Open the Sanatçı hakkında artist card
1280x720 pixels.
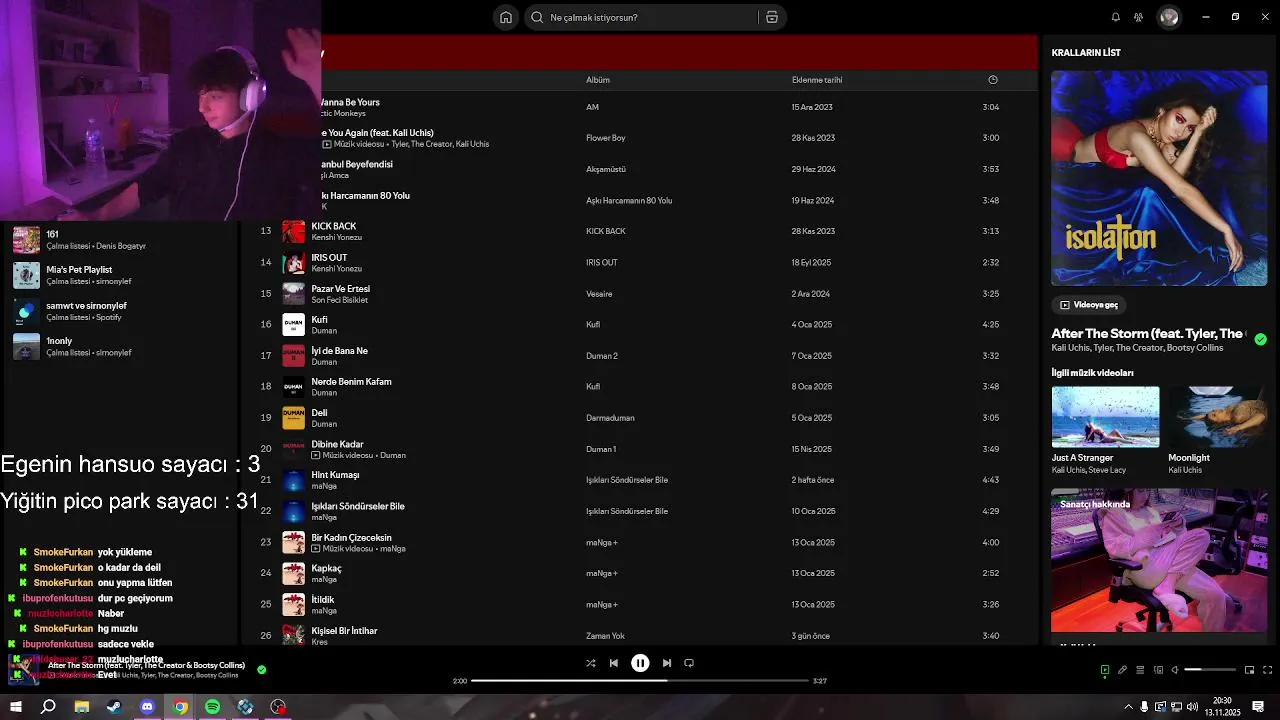coord(1159,560)
